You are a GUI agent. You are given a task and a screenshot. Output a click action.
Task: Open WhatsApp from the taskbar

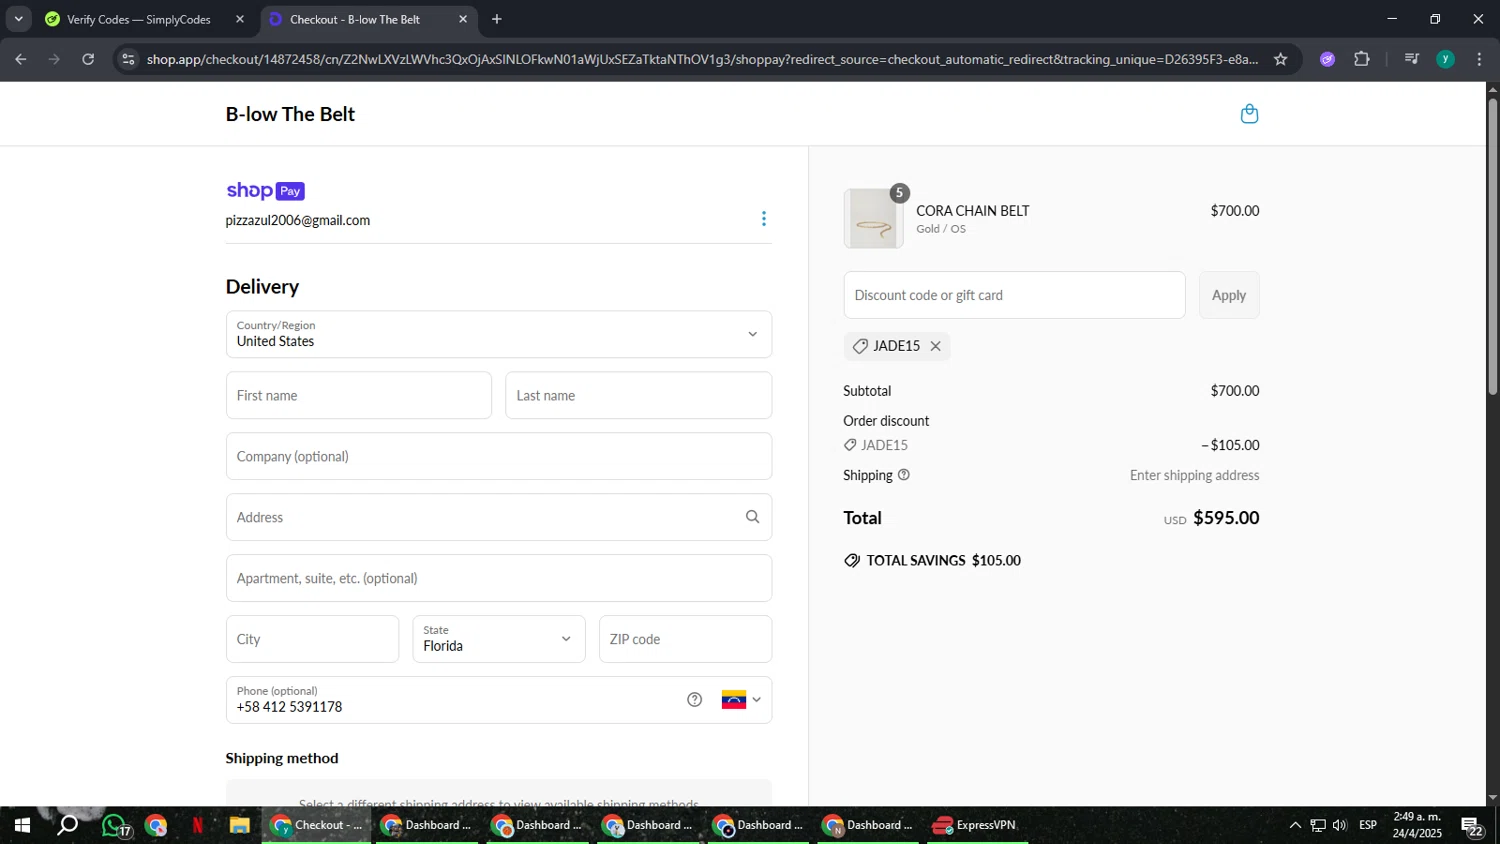click(x=115, y=826)
